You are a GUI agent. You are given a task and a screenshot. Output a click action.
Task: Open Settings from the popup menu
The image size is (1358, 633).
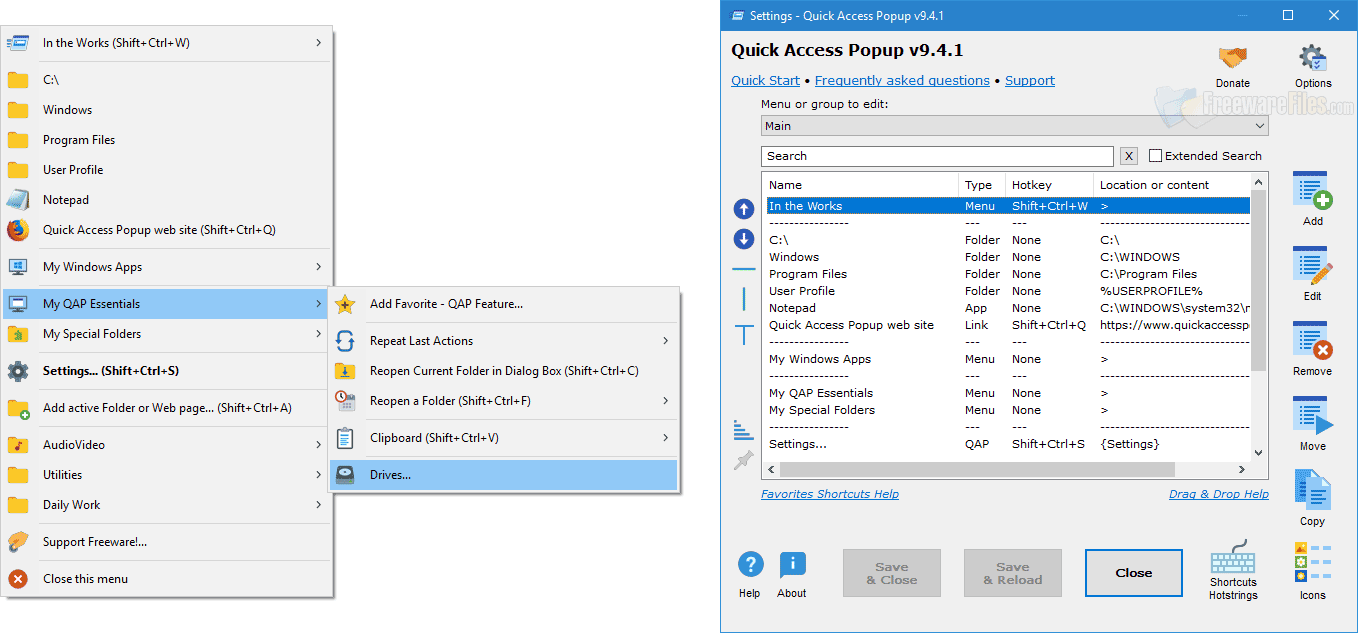(x=165, y=370)
